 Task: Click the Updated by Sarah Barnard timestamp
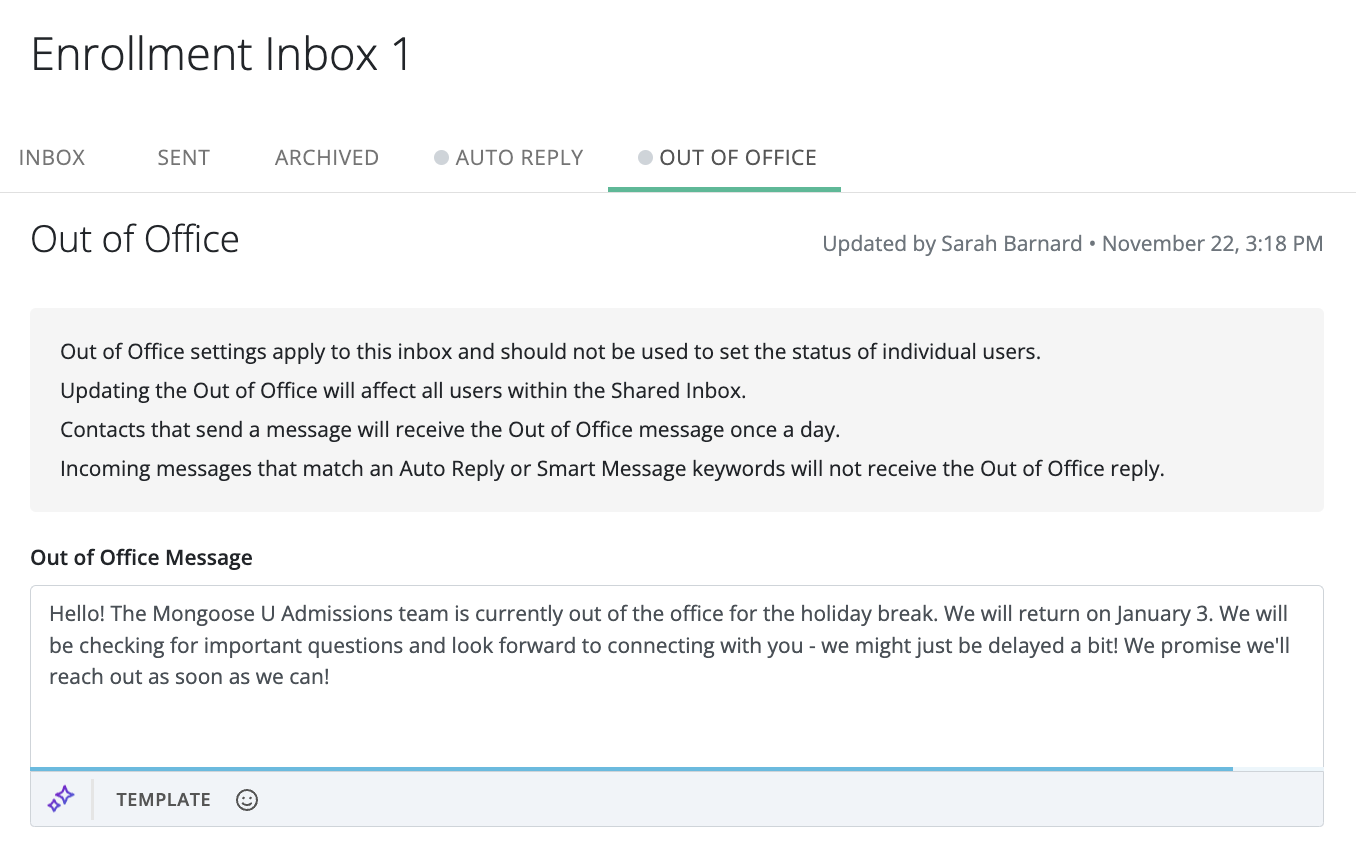coord(1072,244)
